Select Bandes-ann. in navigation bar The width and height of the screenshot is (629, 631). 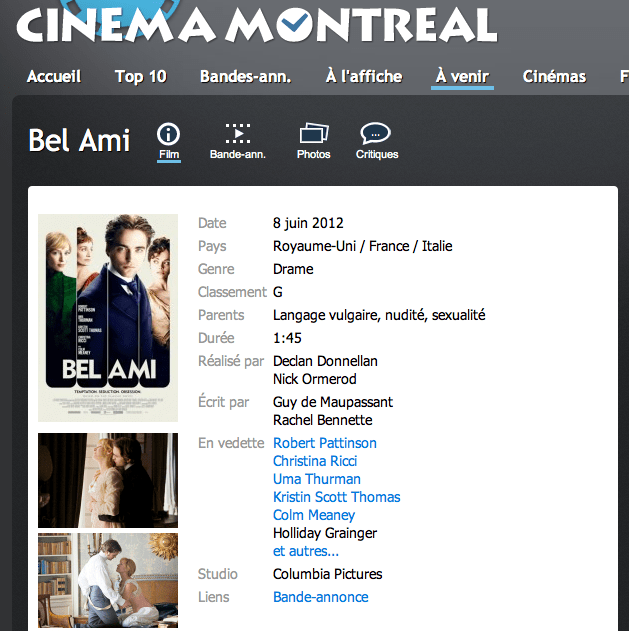[245, 76]
